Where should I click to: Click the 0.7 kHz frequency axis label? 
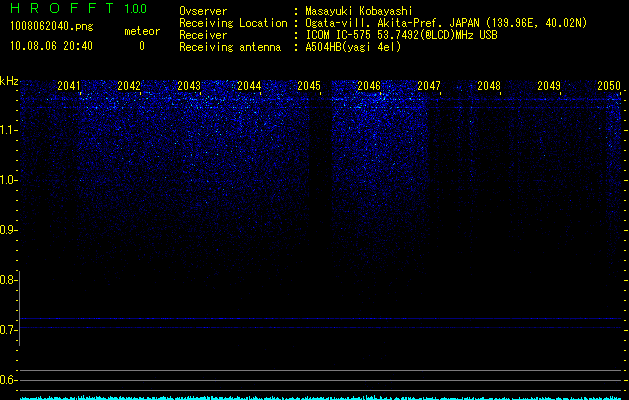tap(8, 330)
